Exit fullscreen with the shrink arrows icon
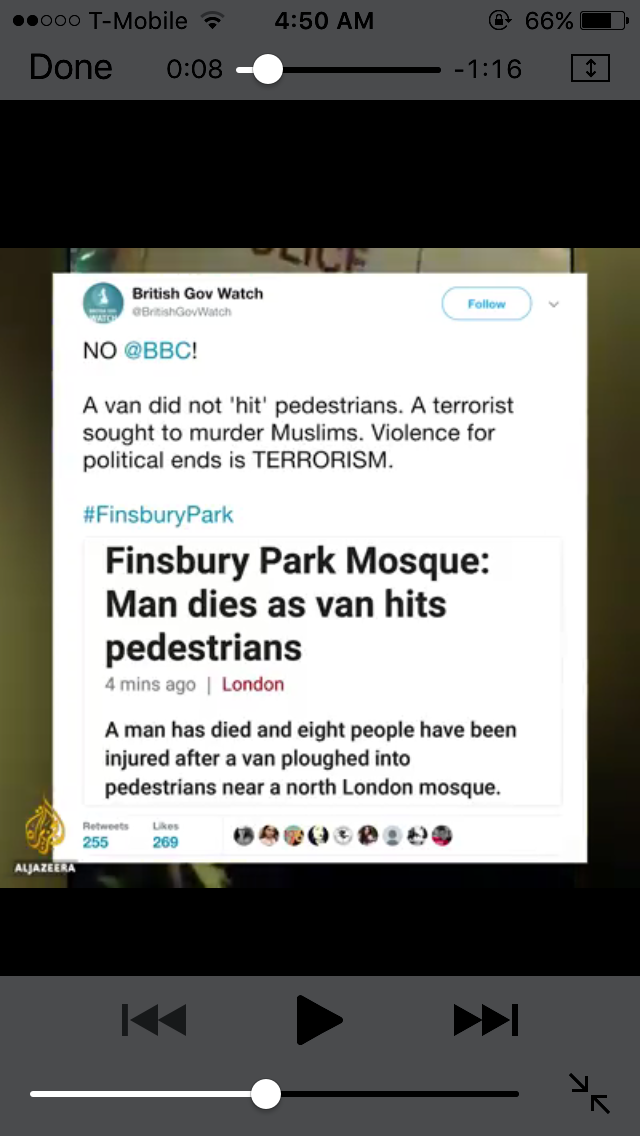The height and width of the screenshot is (1136, 640). pyautogui.click(x=589, y=1093)
